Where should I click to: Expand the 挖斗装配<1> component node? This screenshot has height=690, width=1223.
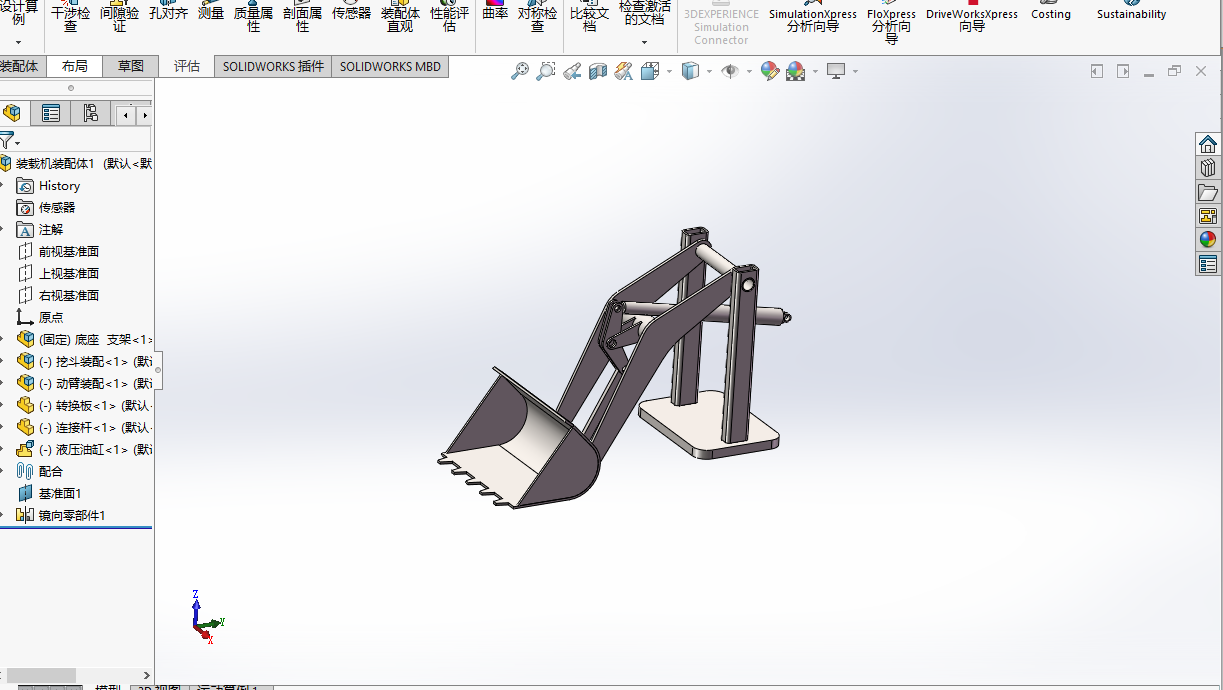pos(3,362)
